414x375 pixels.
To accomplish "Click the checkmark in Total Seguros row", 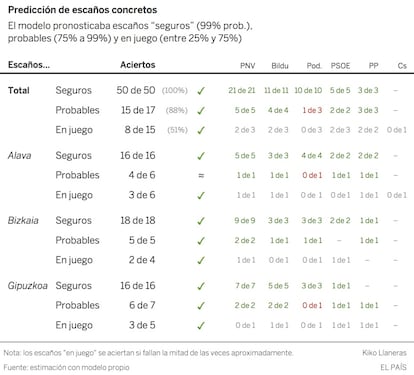I will tap(201, 91).
